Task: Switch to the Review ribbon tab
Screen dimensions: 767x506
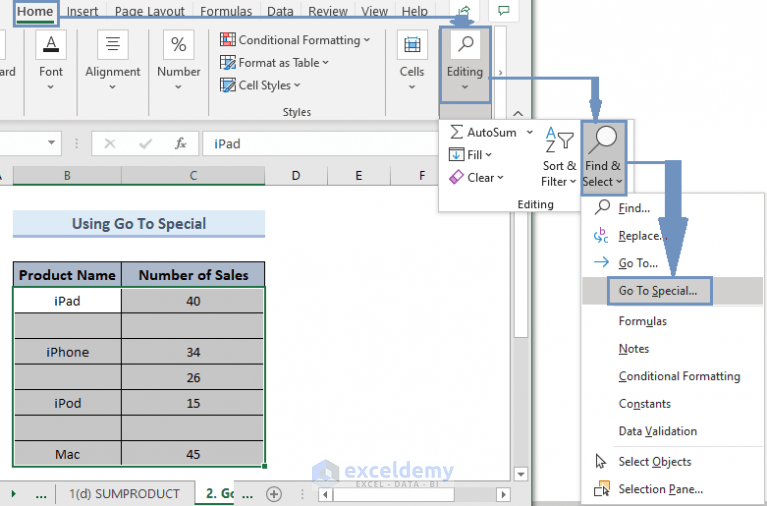Action: (328, 11)
